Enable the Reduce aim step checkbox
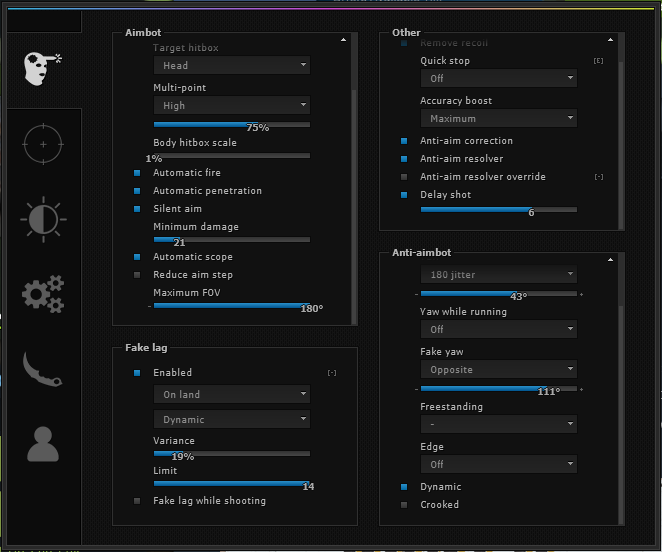The image size is (662, 552). (138, 275)
